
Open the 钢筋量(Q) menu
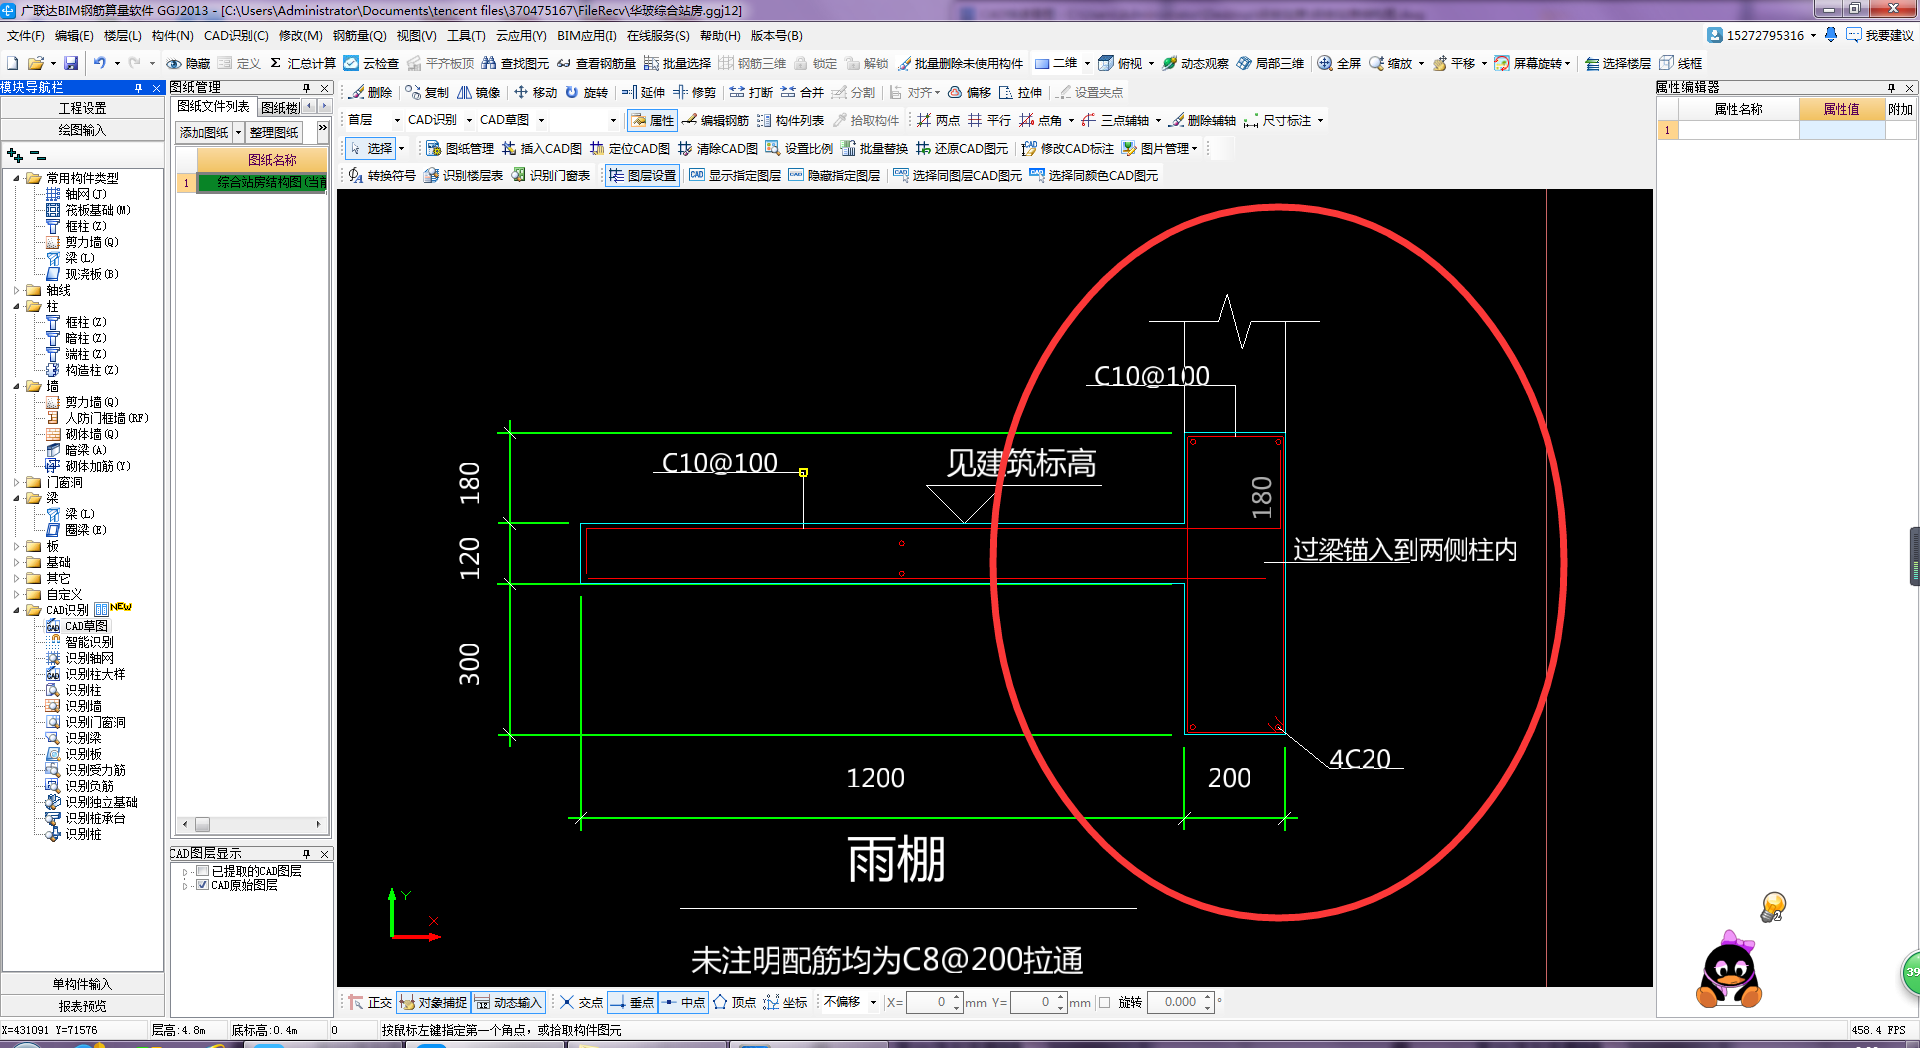[x=359, y=35]
